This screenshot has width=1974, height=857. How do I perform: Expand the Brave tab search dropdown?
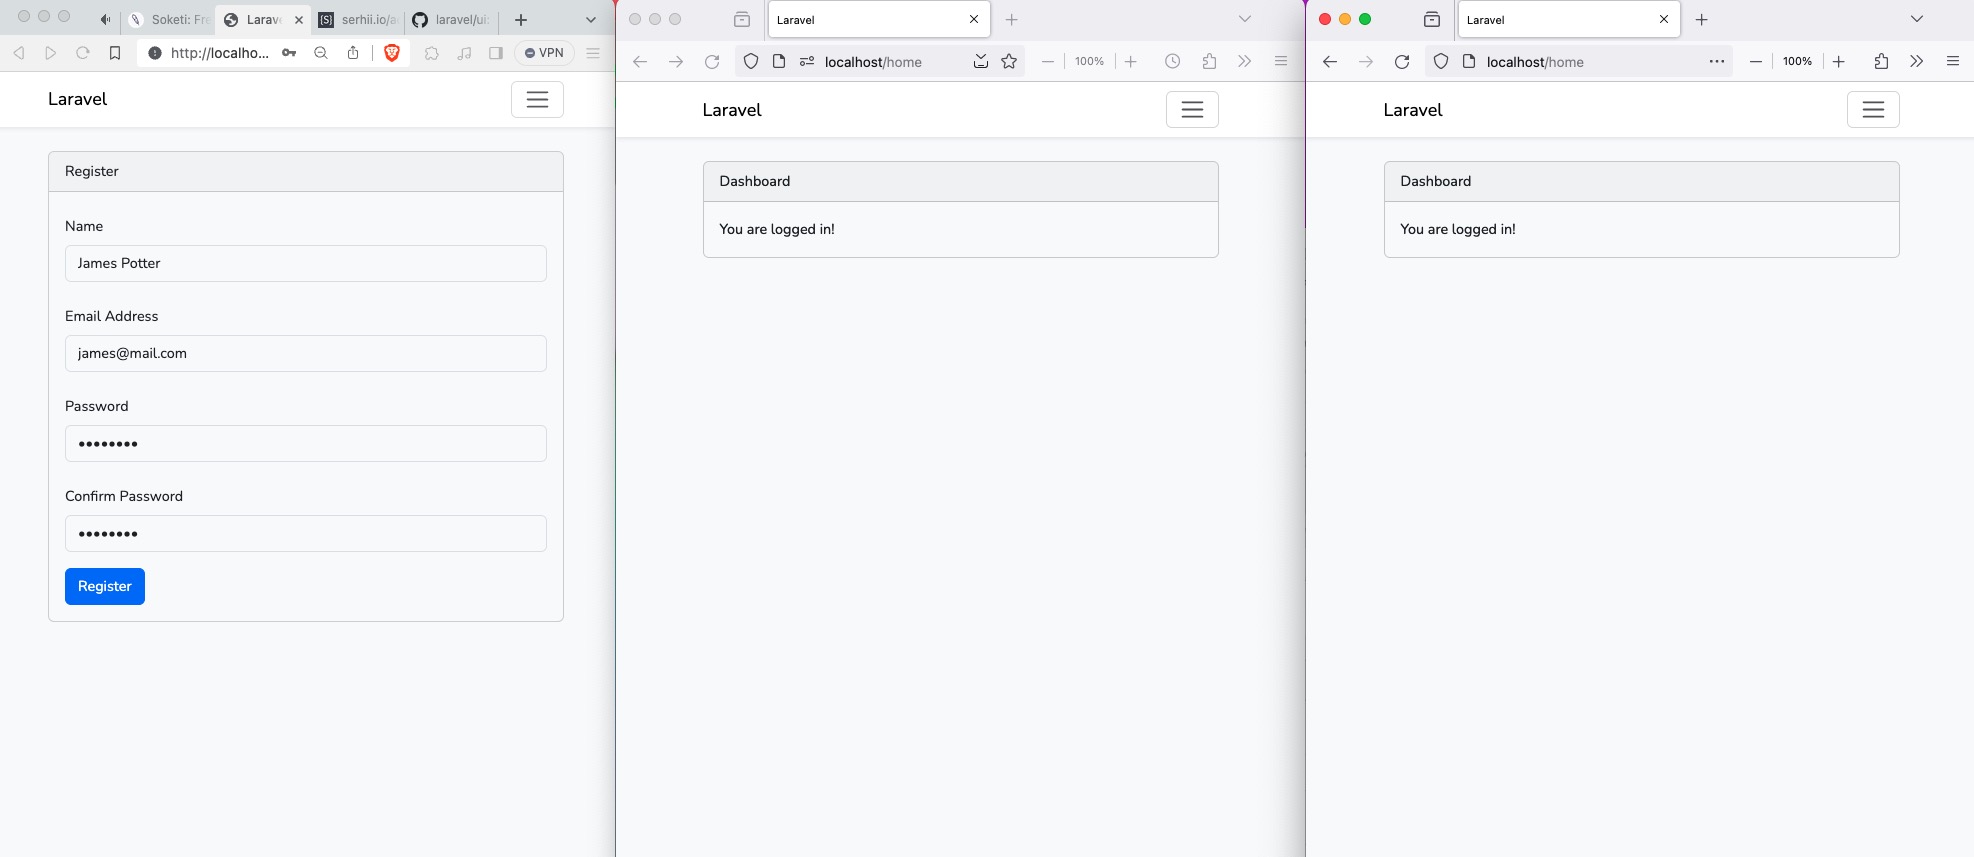591,20
